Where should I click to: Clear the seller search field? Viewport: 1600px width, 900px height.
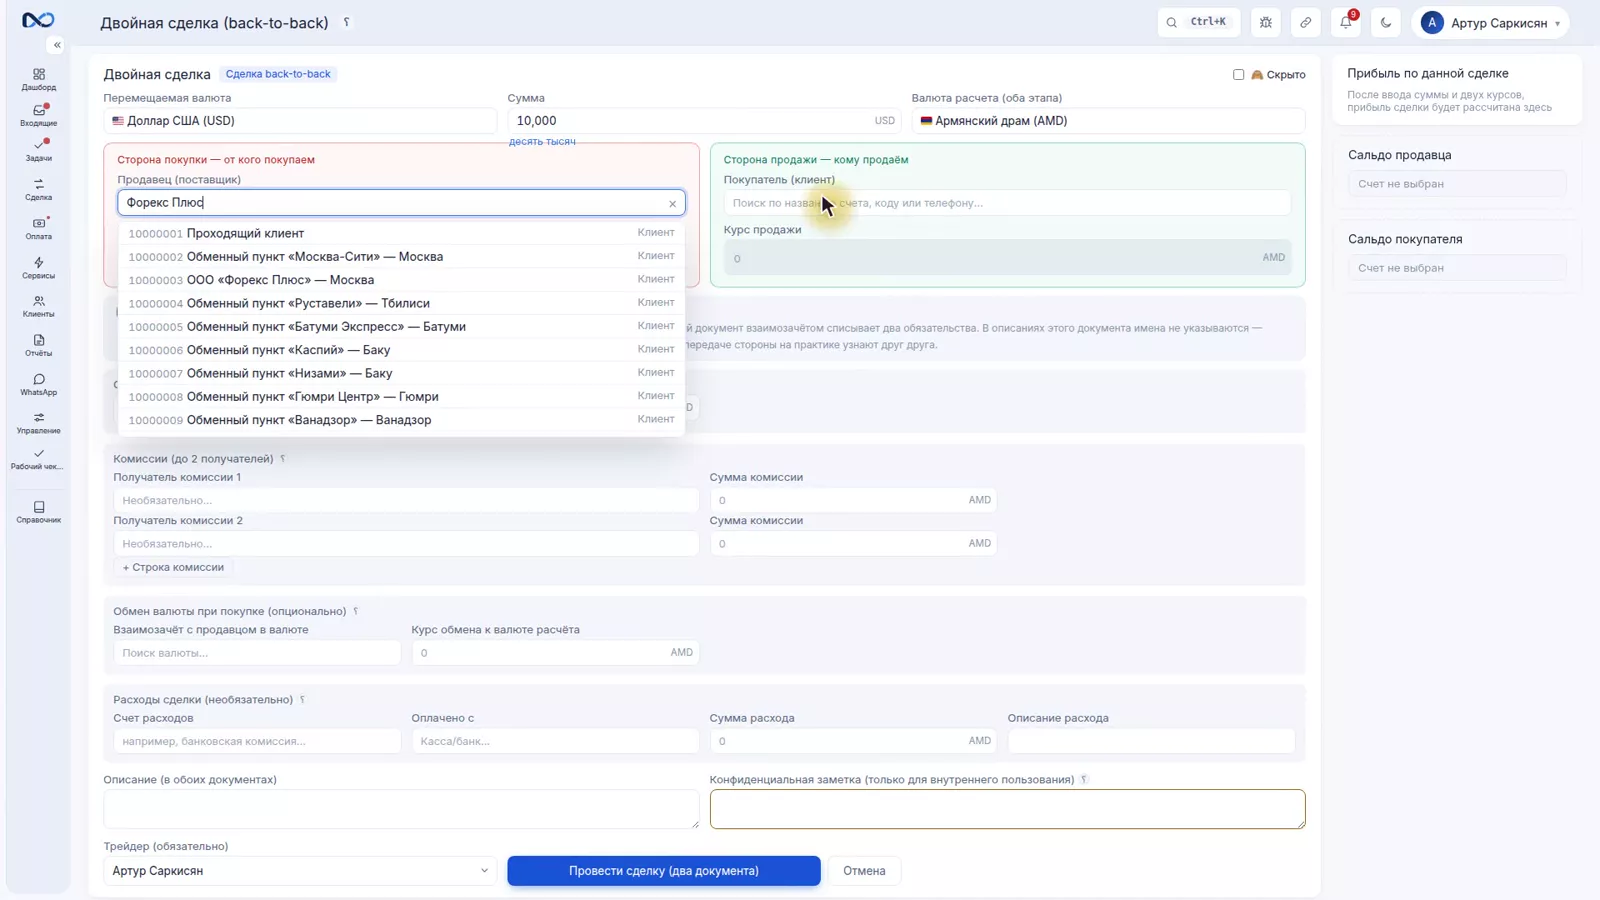coord(672,204)
